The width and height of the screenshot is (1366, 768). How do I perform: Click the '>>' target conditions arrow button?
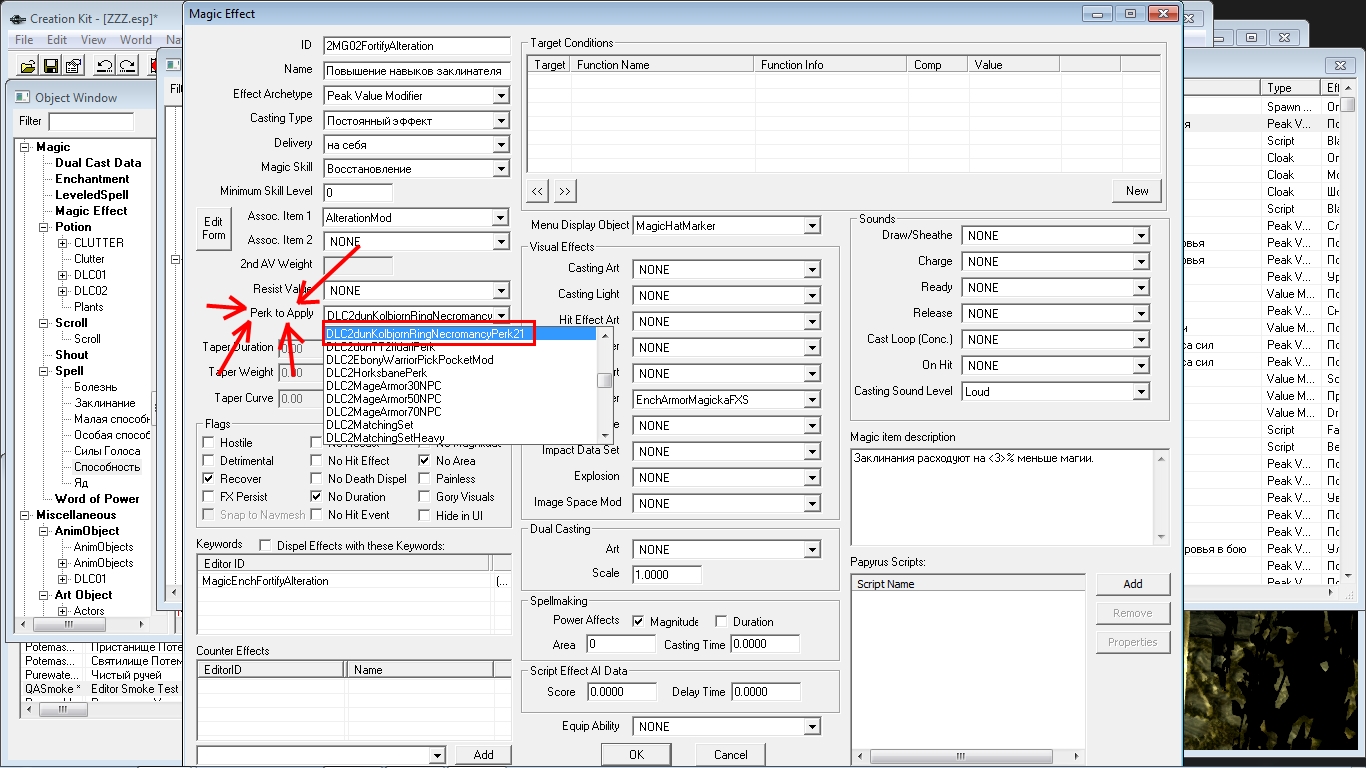point(565,191)
